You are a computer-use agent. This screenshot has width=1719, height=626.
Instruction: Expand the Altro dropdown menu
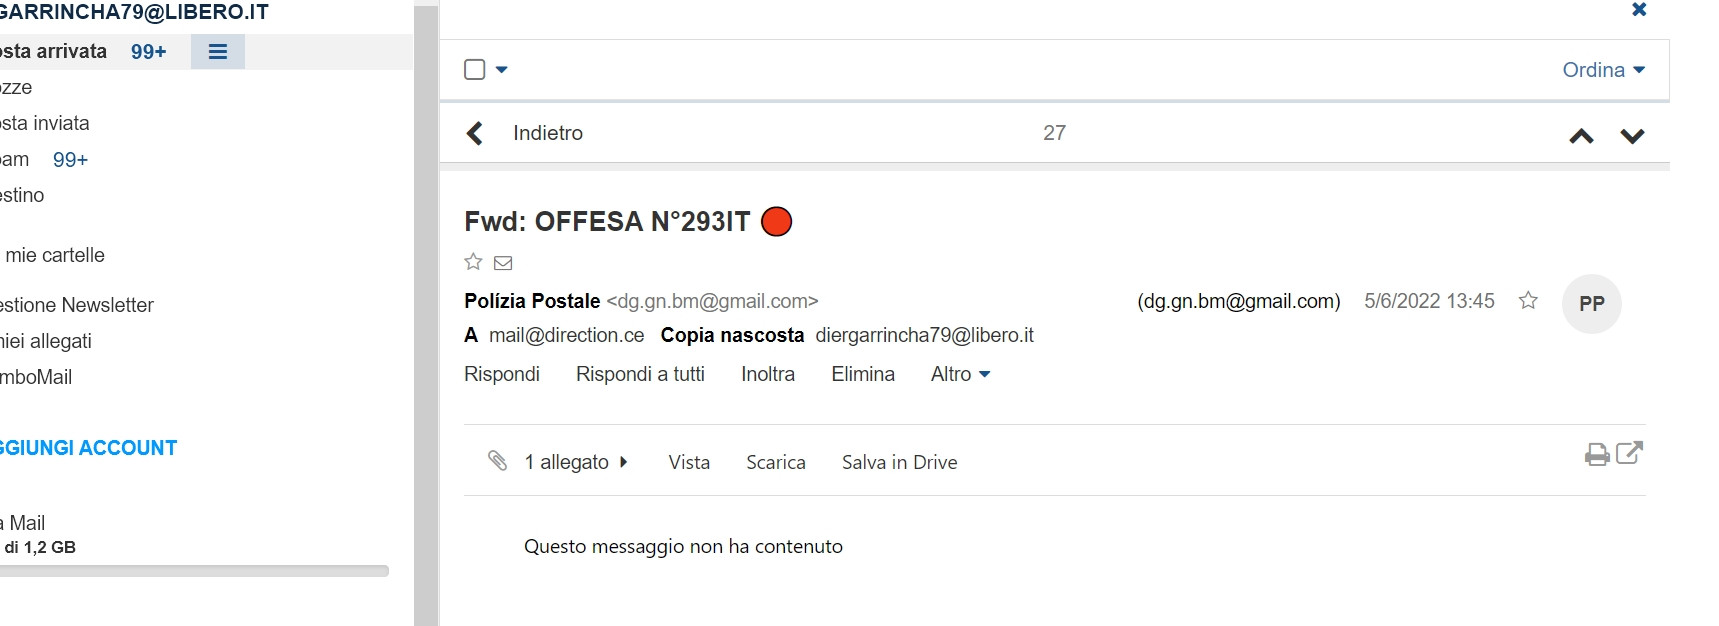[x=960, y=374]
